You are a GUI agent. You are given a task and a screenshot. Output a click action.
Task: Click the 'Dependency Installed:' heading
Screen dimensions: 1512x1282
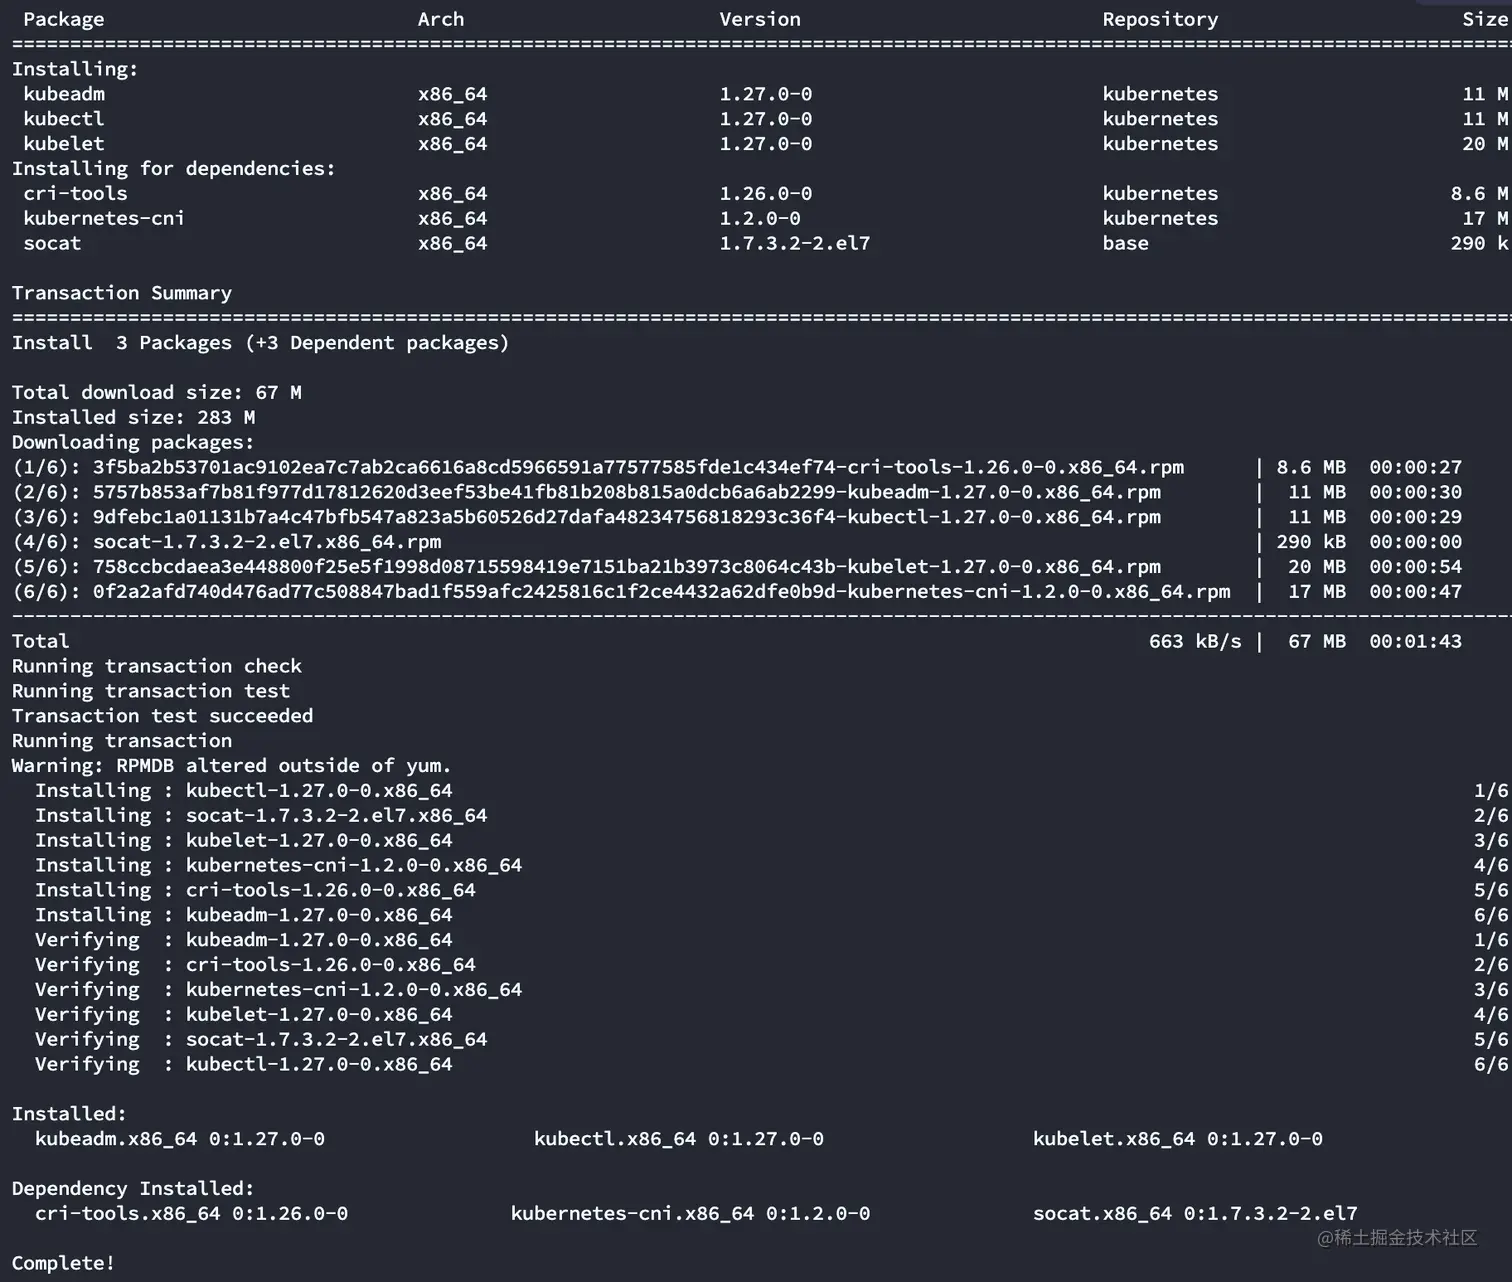click(133, 1190)
